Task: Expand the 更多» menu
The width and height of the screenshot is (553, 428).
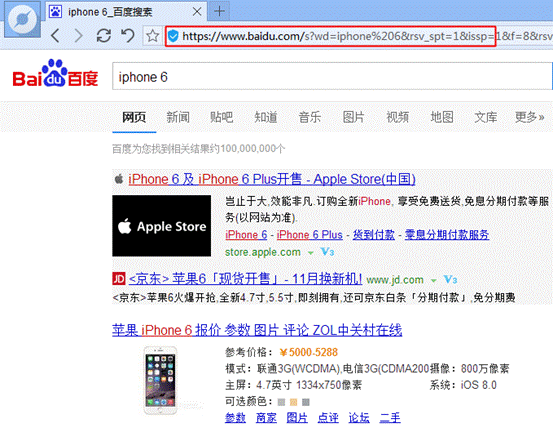Action: [x=529, y=117]
